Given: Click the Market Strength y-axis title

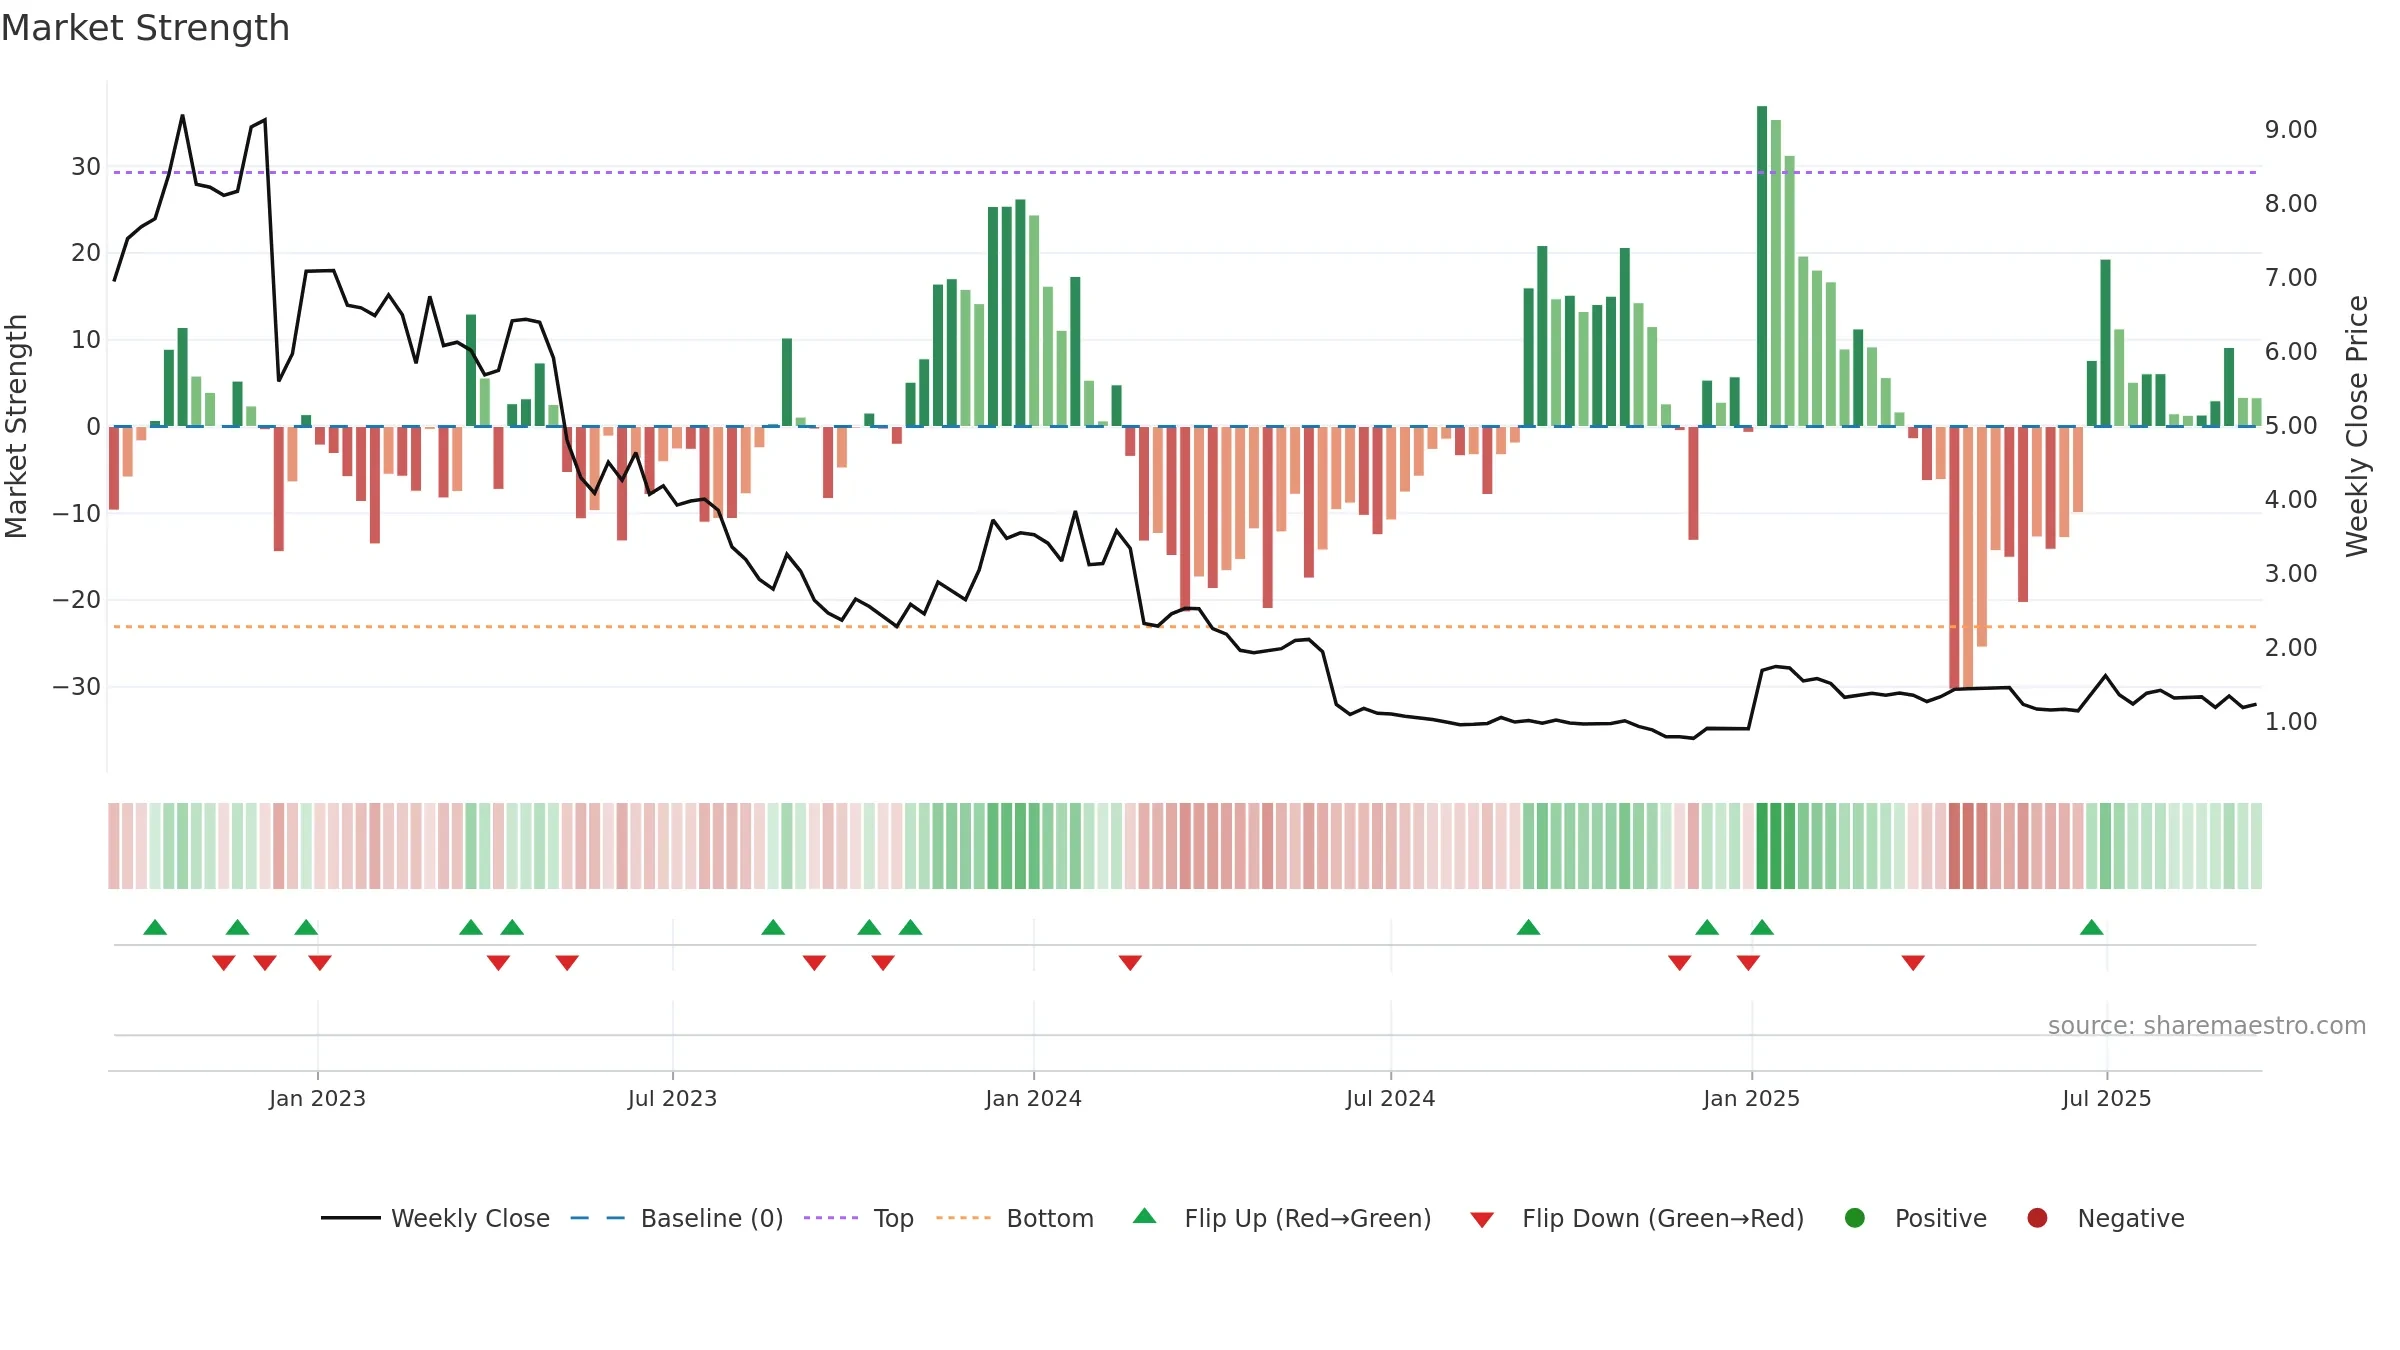Looking at the screenshot, I should pyautogui.click(x=16, y=426).
